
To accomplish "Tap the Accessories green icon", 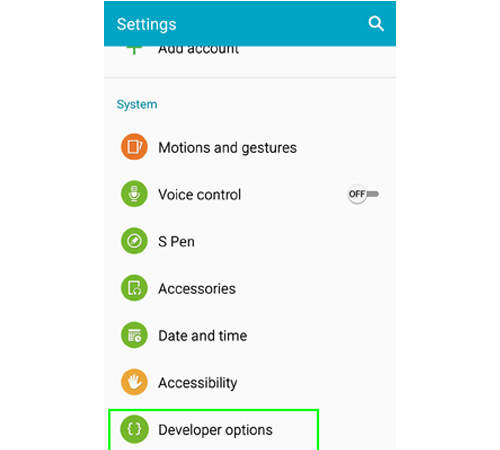I will tap(134, 288).
